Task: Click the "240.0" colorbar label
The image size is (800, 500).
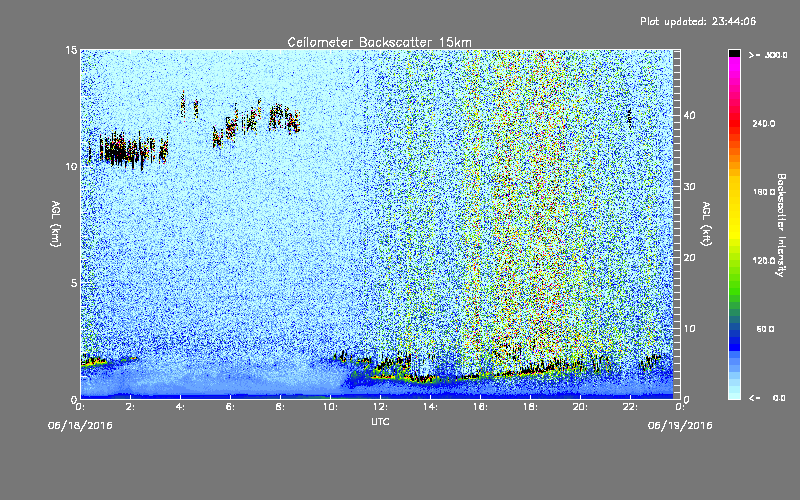Action: (764, 123)
